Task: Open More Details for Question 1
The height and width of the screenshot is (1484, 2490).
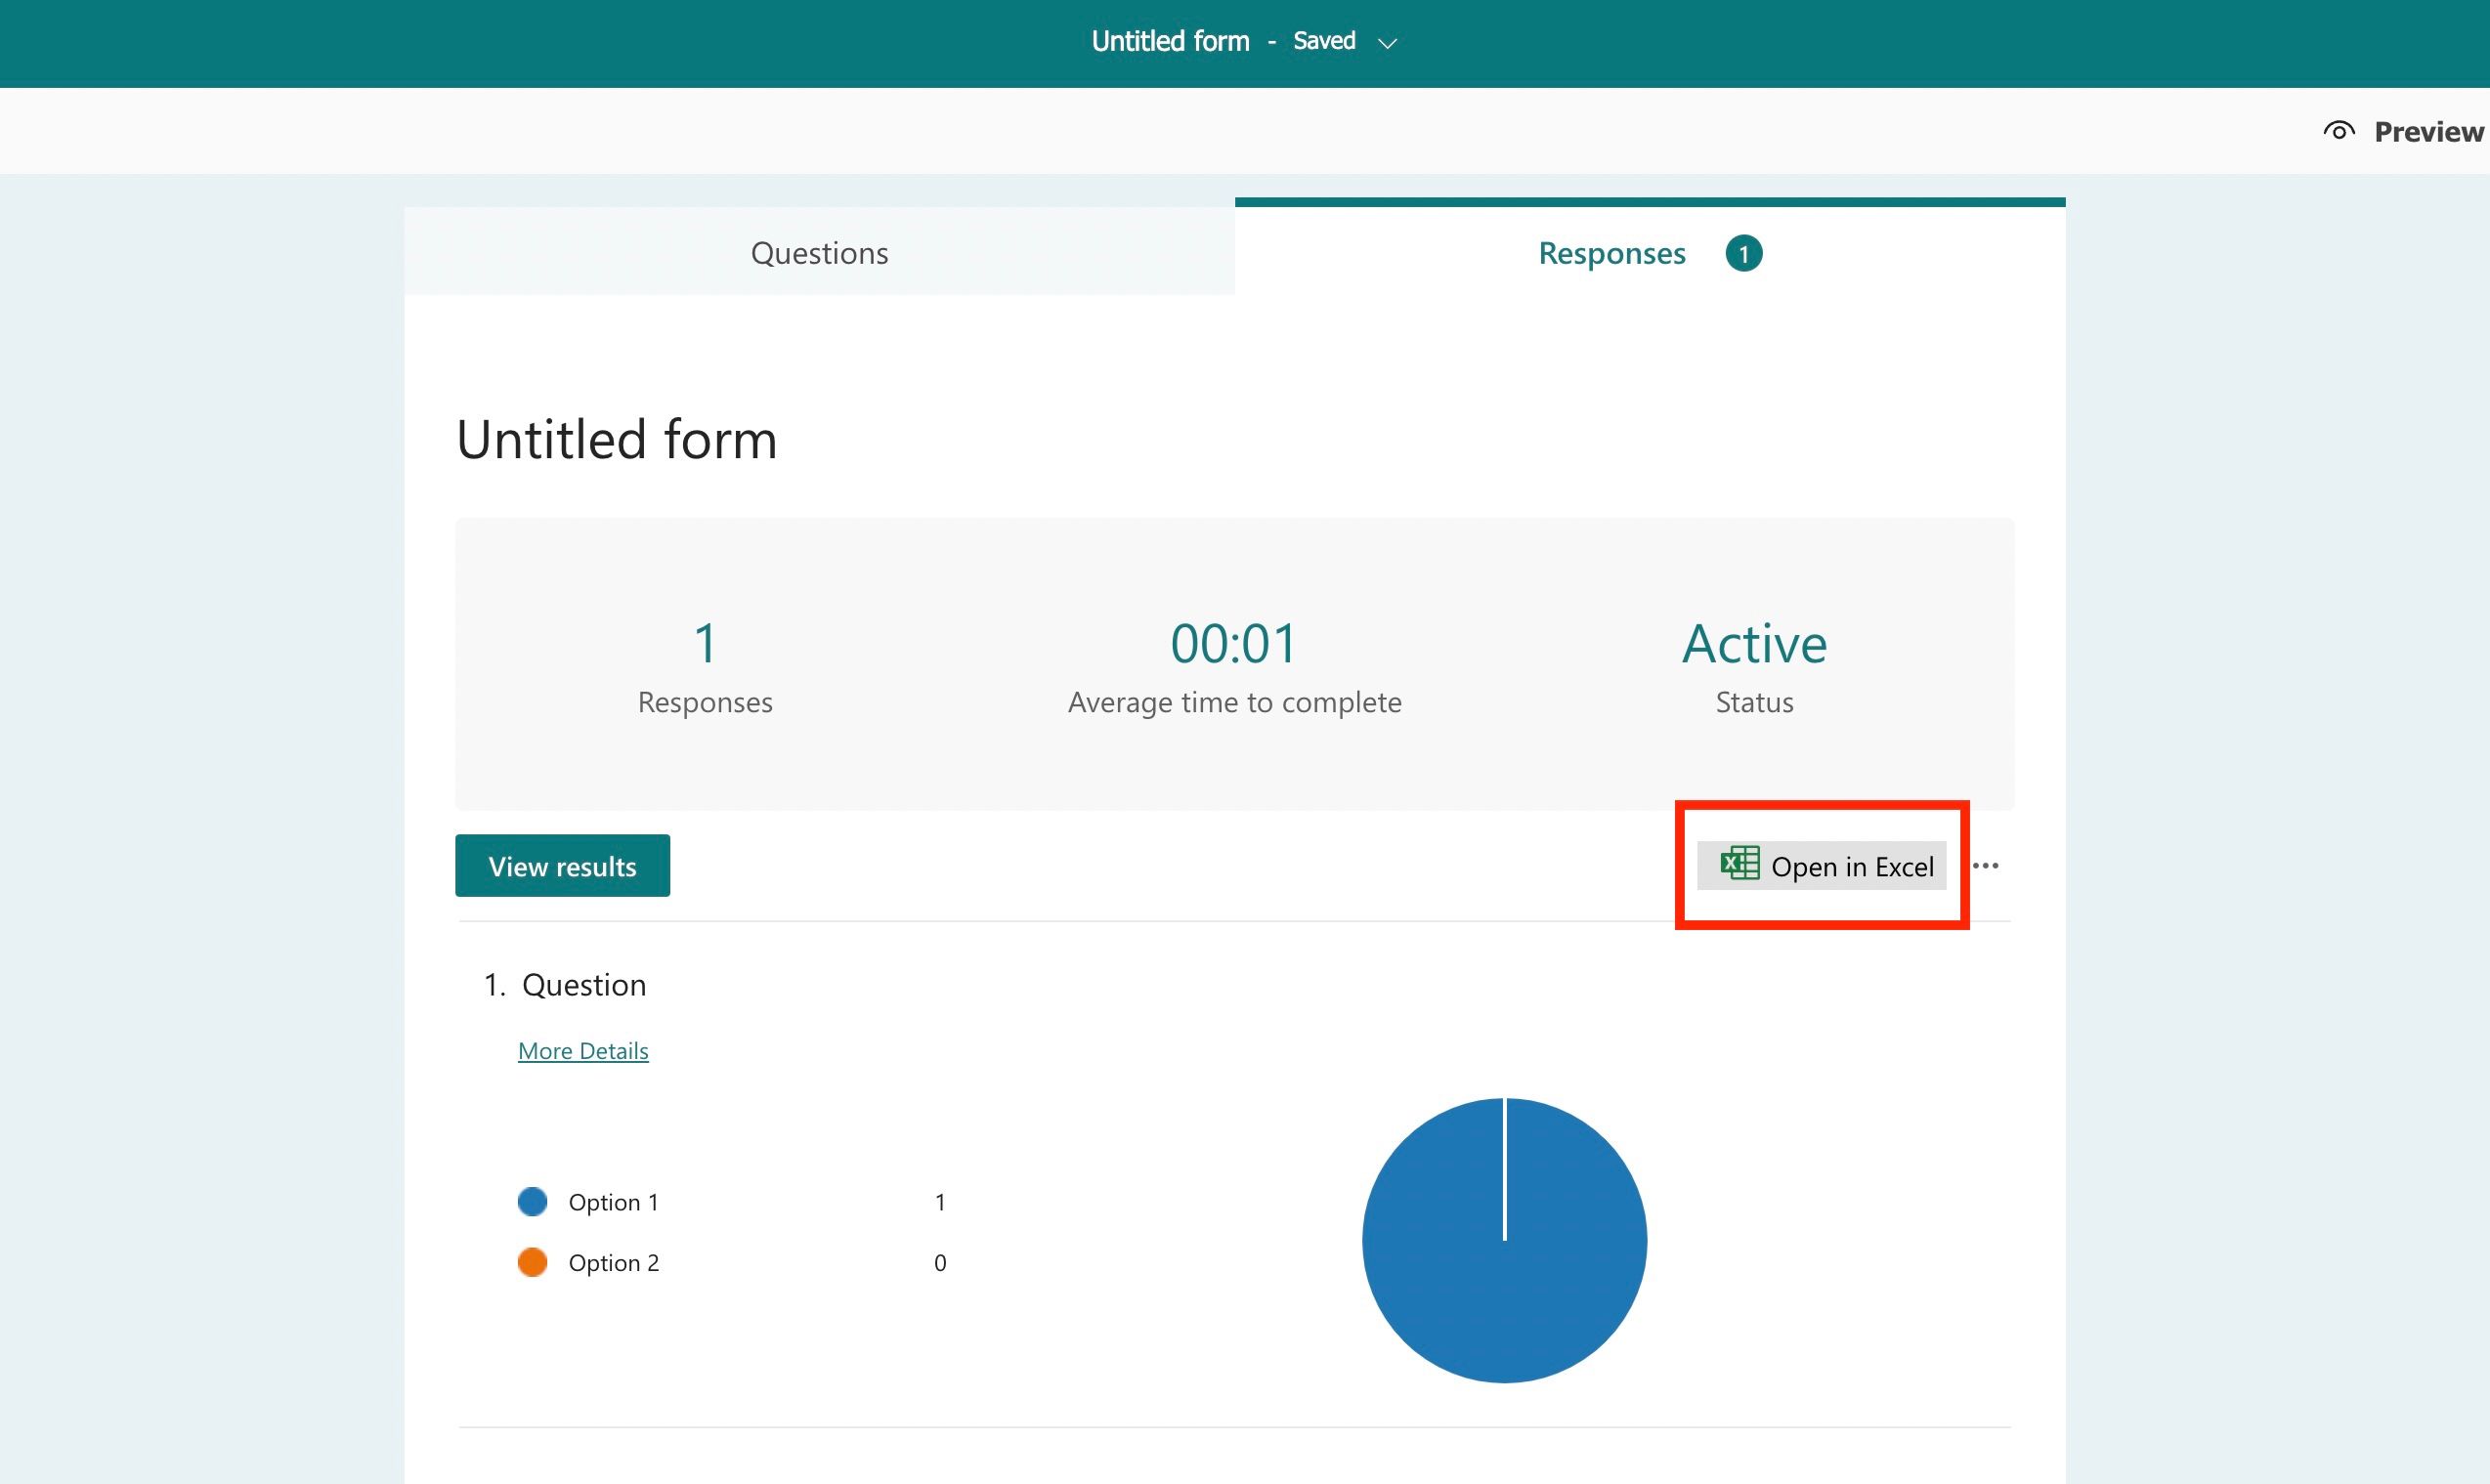Action: 583,1050
